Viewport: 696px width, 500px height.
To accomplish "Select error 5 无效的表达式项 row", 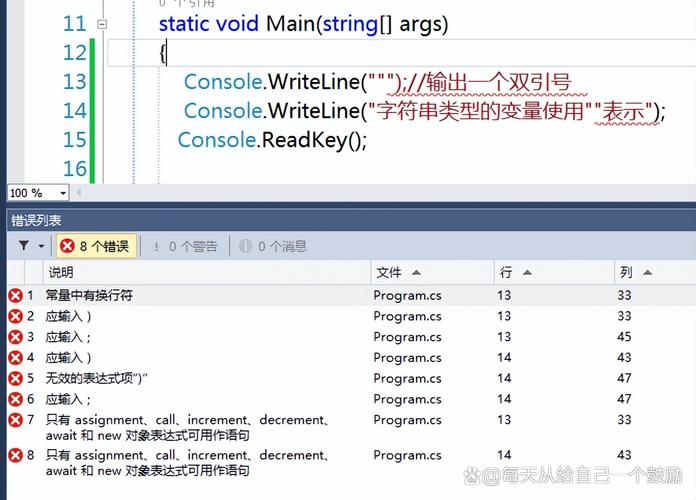I will coord(351,378).
